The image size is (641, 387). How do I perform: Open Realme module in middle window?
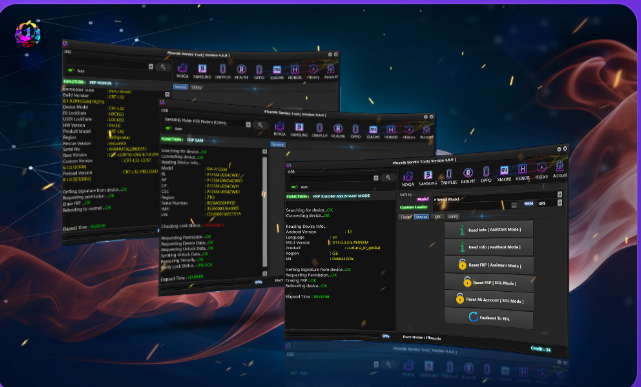coord(338,131)
